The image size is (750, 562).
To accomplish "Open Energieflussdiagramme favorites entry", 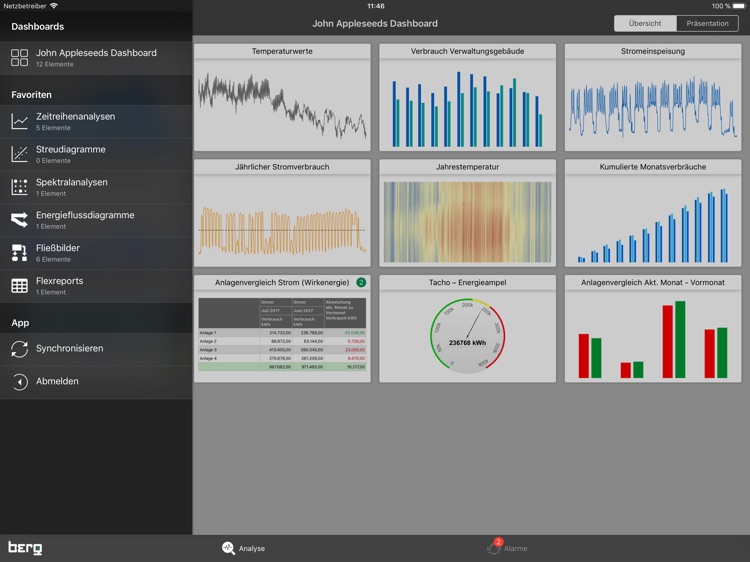I will (x=96, y=220).
